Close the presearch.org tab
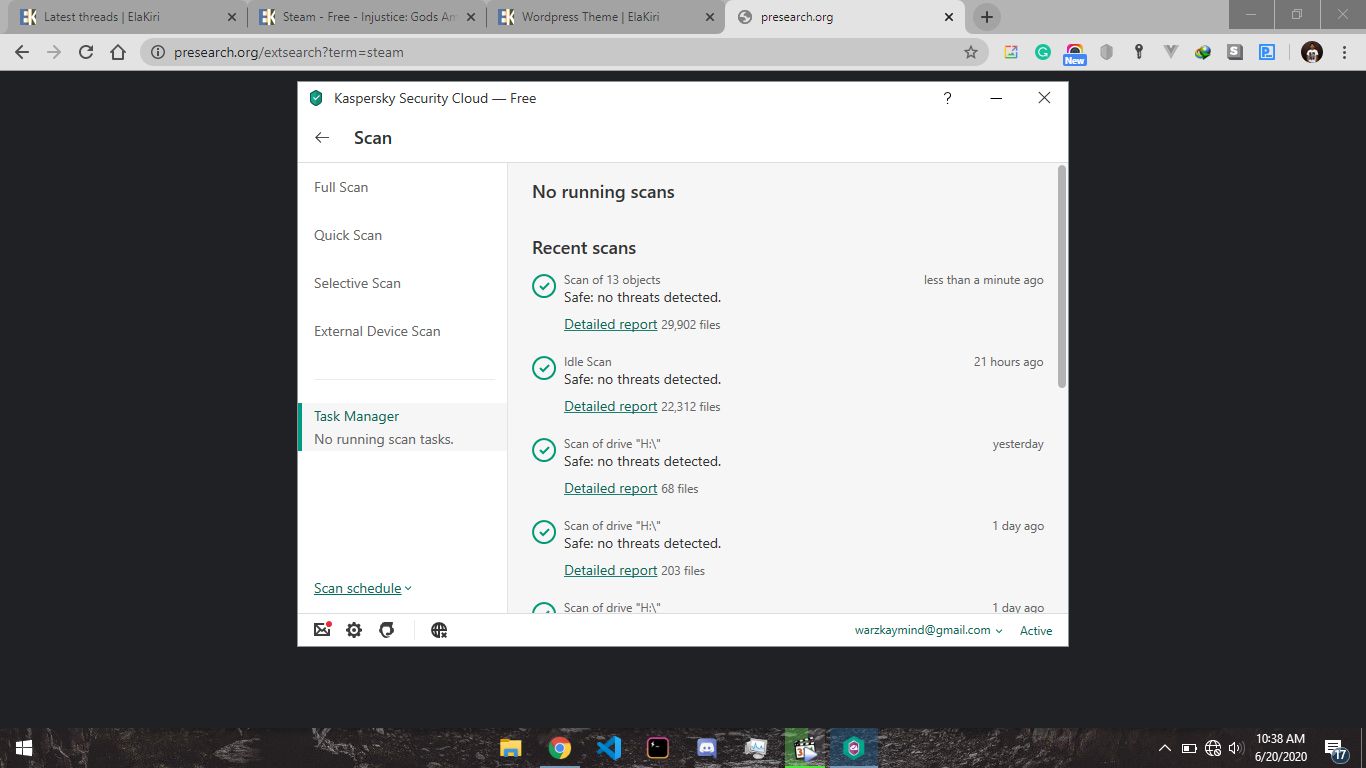Image resolution: width=1366 pixels, height=768 pixels. point(949,17)
